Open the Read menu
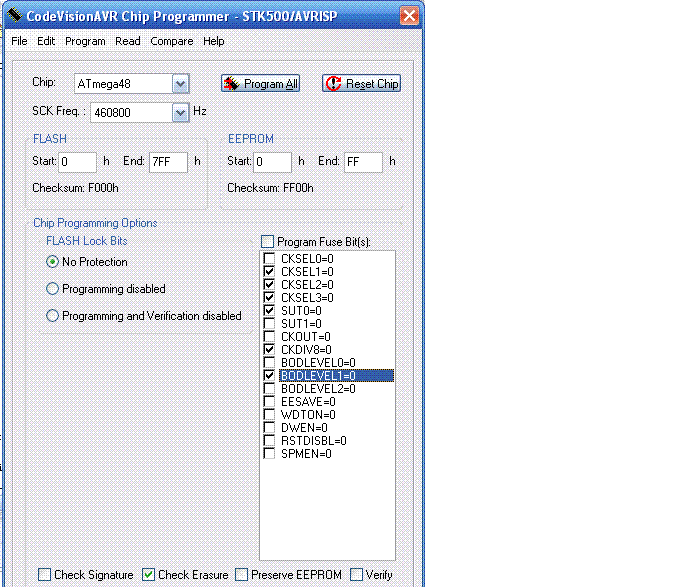 tap(128, 41)
